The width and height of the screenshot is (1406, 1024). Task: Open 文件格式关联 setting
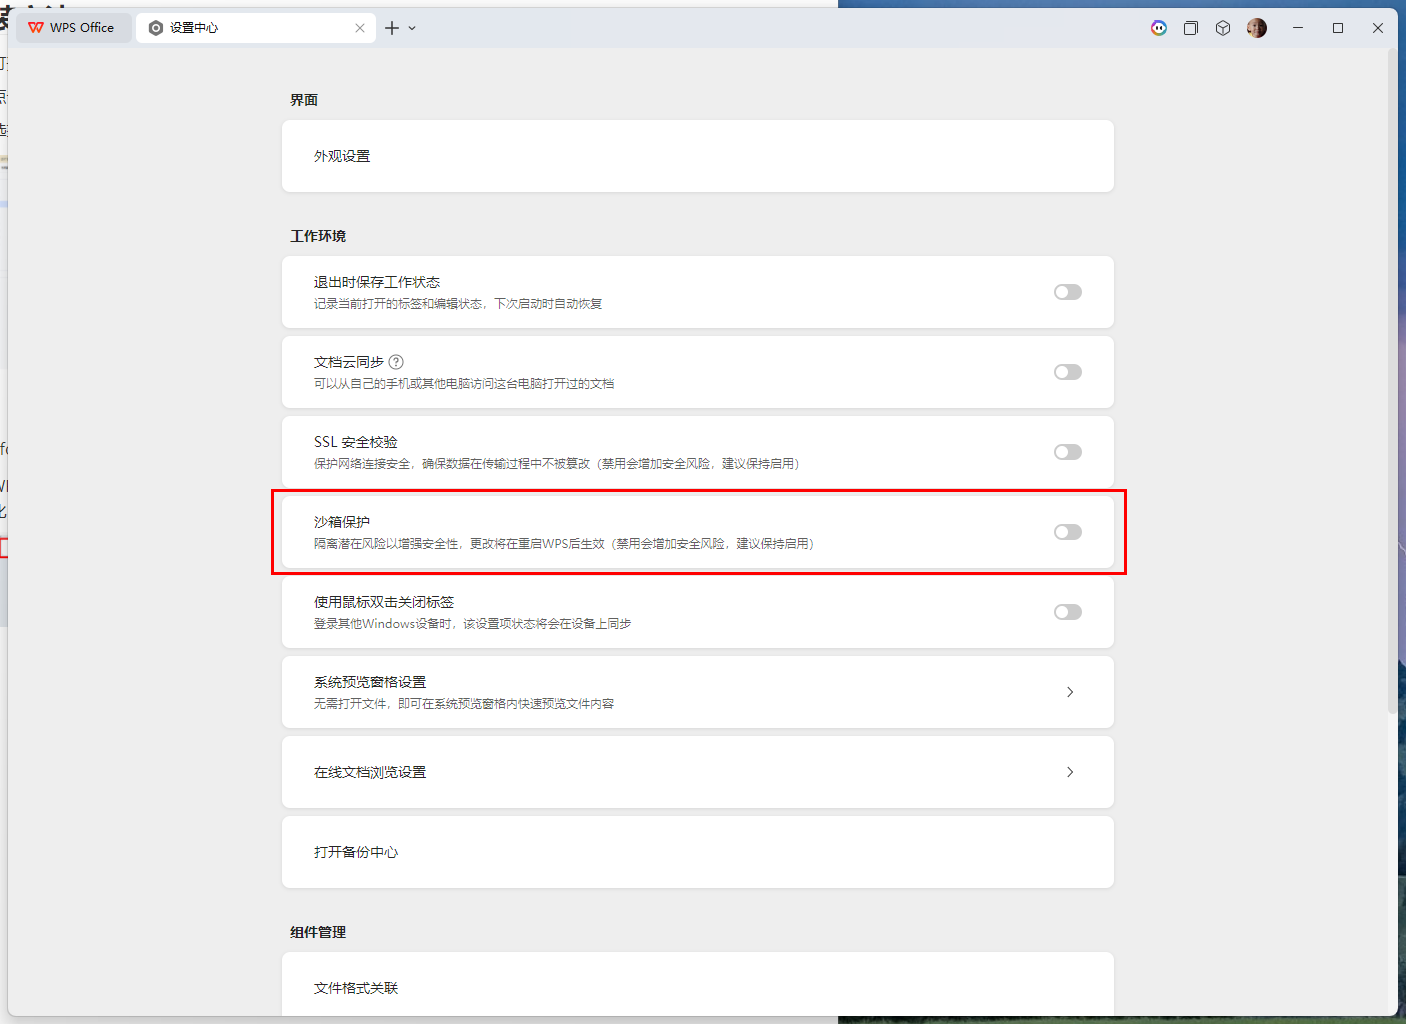(x=356, y=988)
